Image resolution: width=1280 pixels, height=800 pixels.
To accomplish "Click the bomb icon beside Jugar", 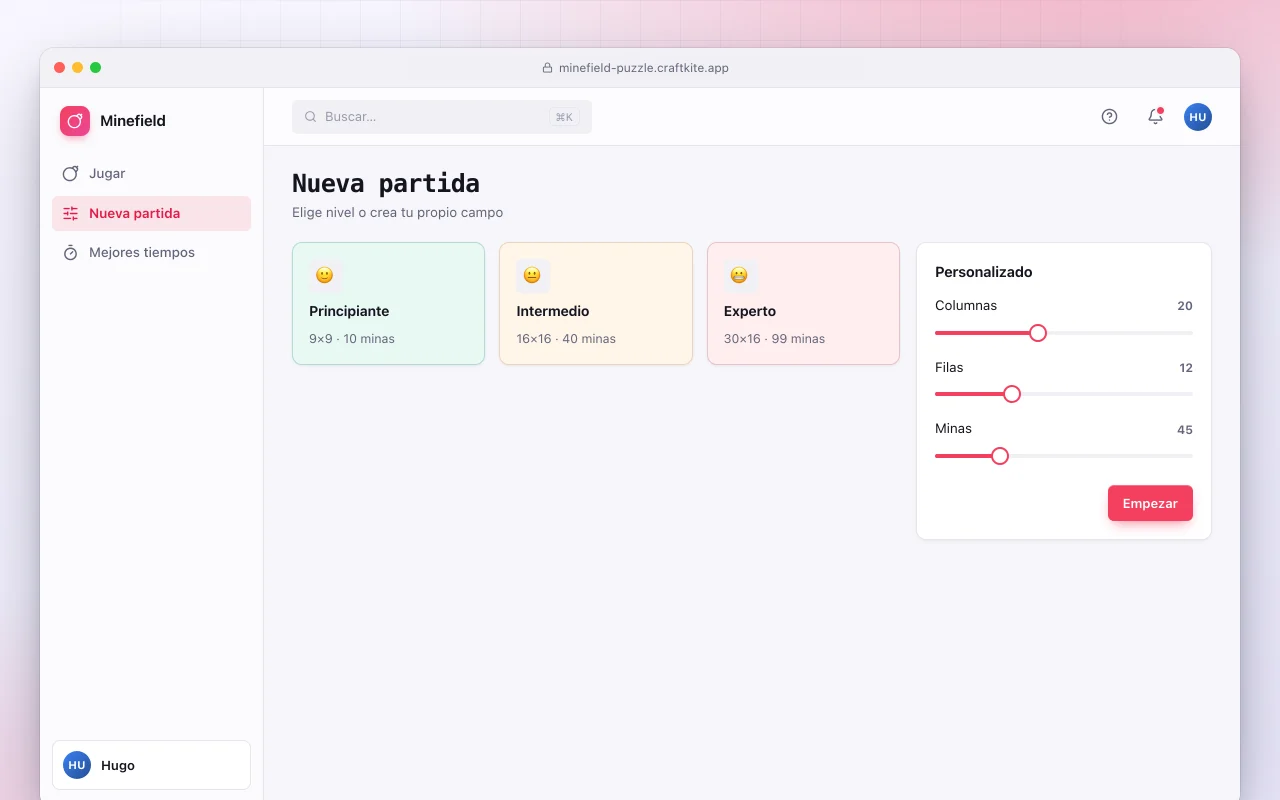I will [x=70, y=173].
